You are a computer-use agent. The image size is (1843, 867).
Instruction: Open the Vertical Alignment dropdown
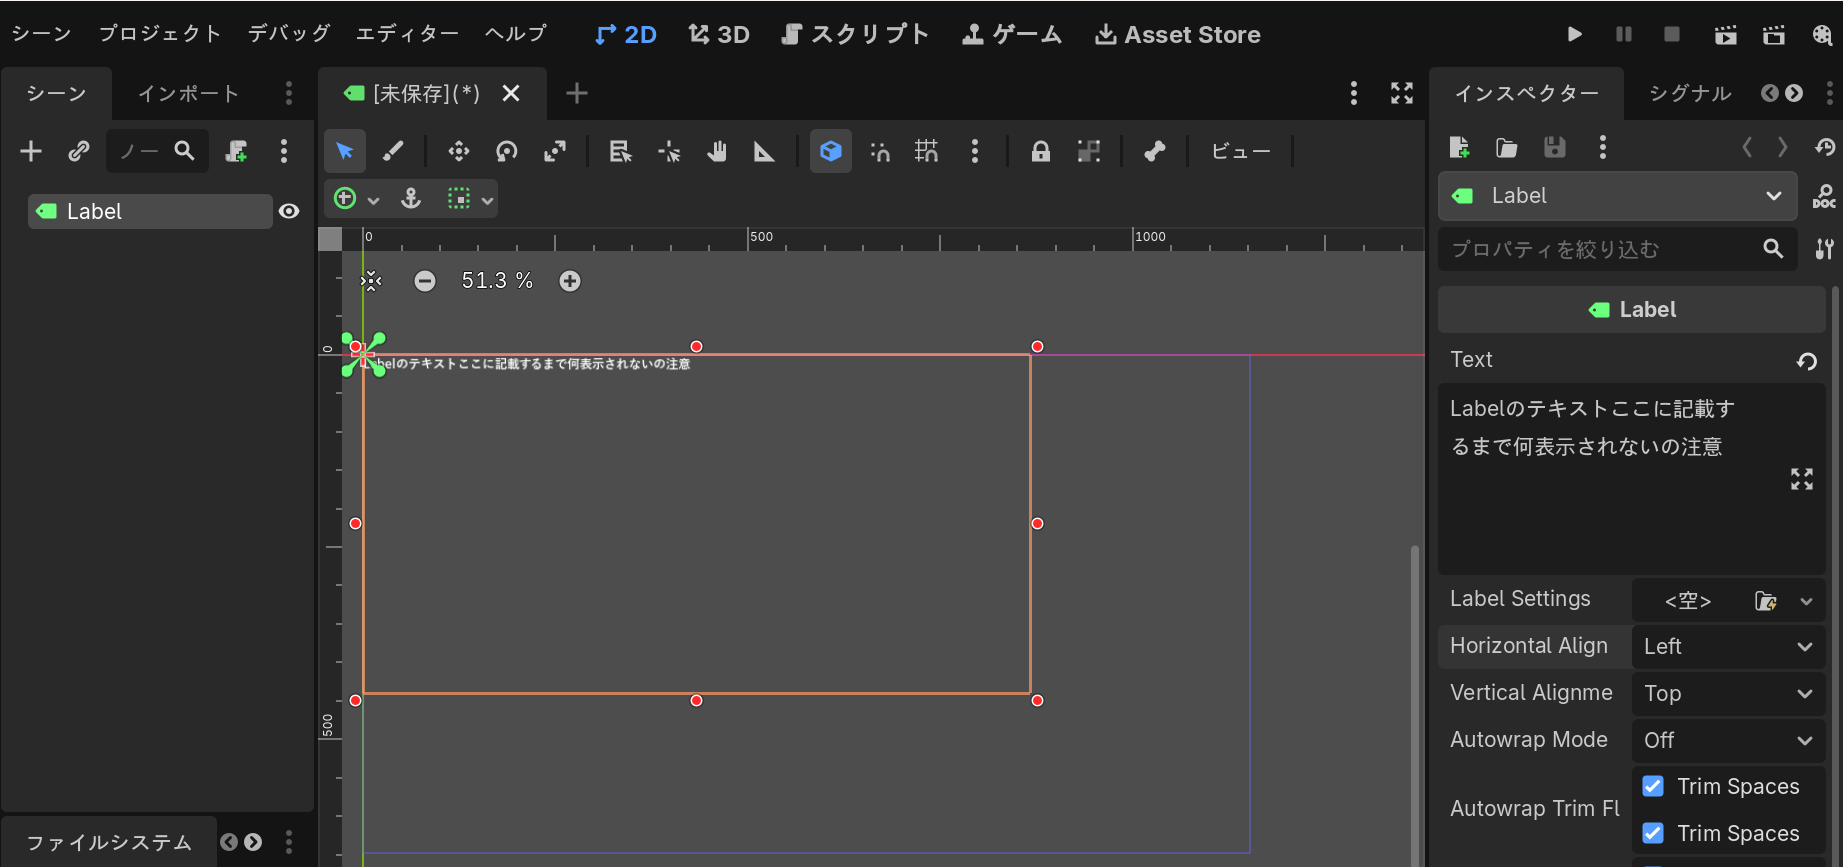(x=1728, y=693)
